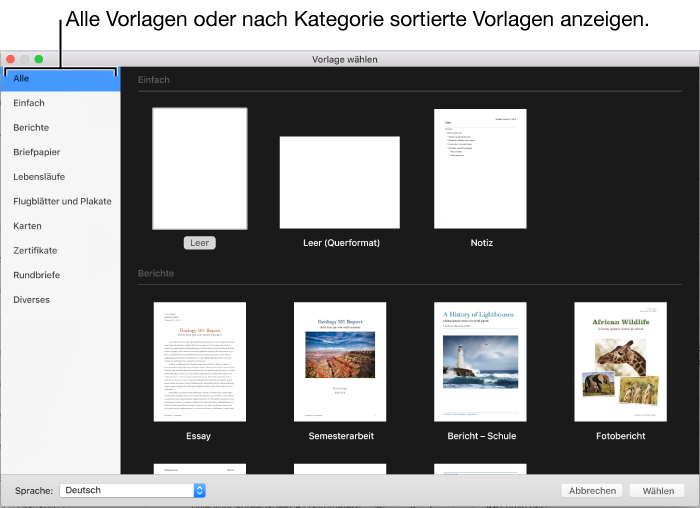Select the Bericht – Schule lighthouse template
The width and height of the screenshot is (700, 508).
[x=480, y=361]
